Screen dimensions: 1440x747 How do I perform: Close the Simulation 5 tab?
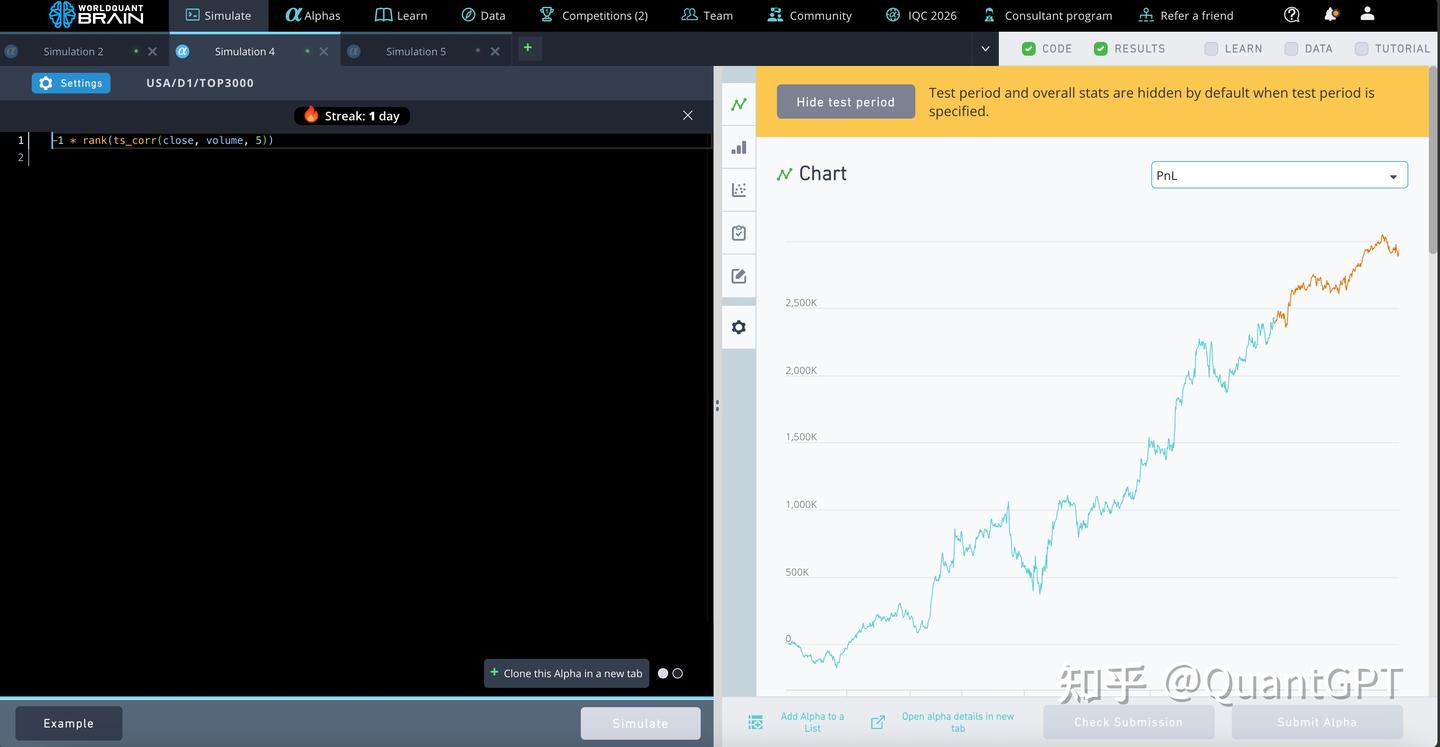pos(495,52)
